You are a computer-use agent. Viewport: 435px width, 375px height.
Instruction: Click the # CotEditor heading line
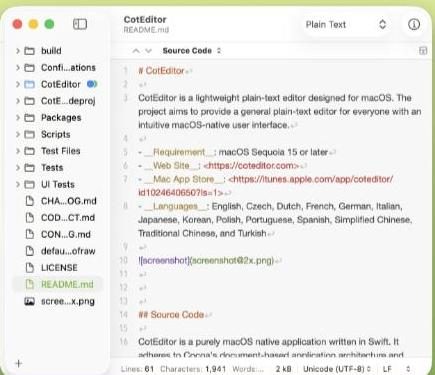pos(161,71)
